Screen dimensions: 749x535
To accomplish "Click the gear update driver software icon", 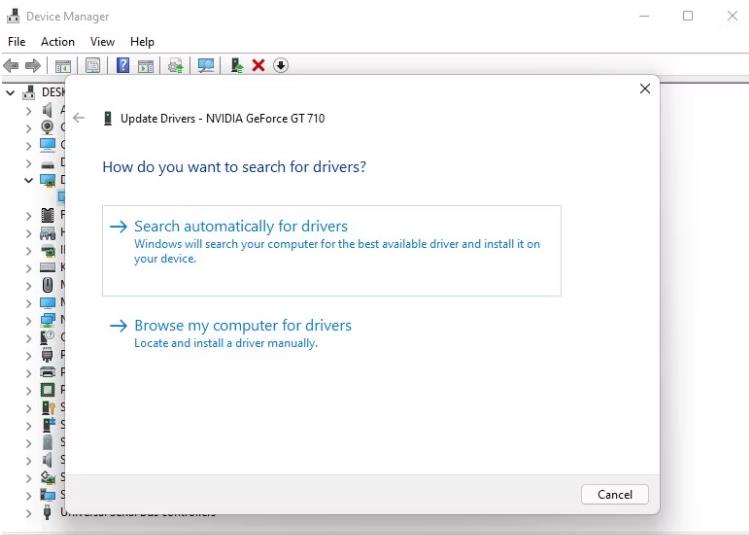I will tap(176, 65).
